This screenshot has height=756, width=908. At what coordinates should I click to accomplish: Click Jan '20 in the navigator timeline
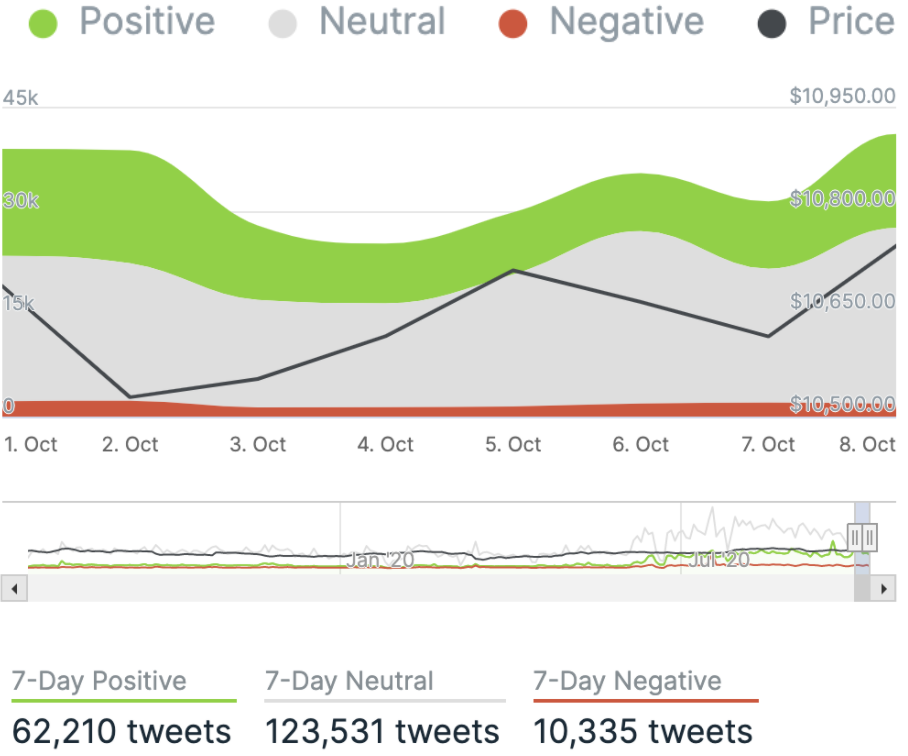click(x=380, y=560)
